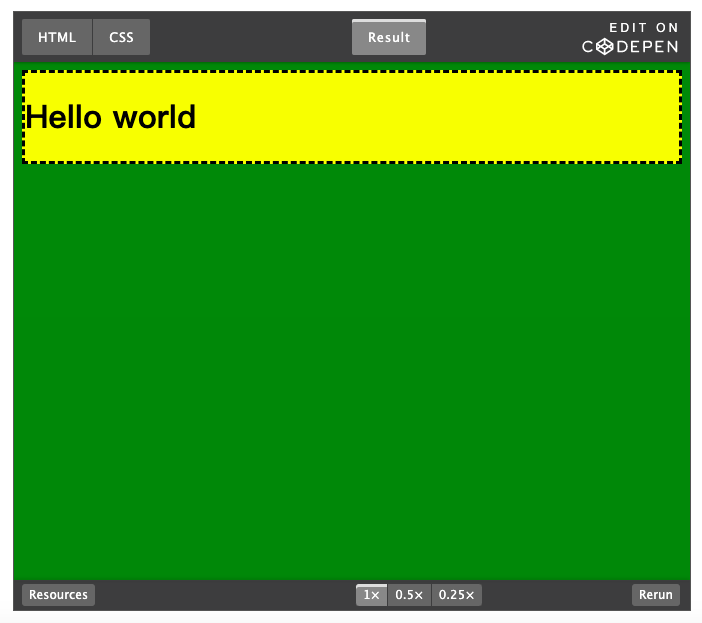Click the word Hello in heading
This screenshot has height=623, width=702.
click(63, 117)
